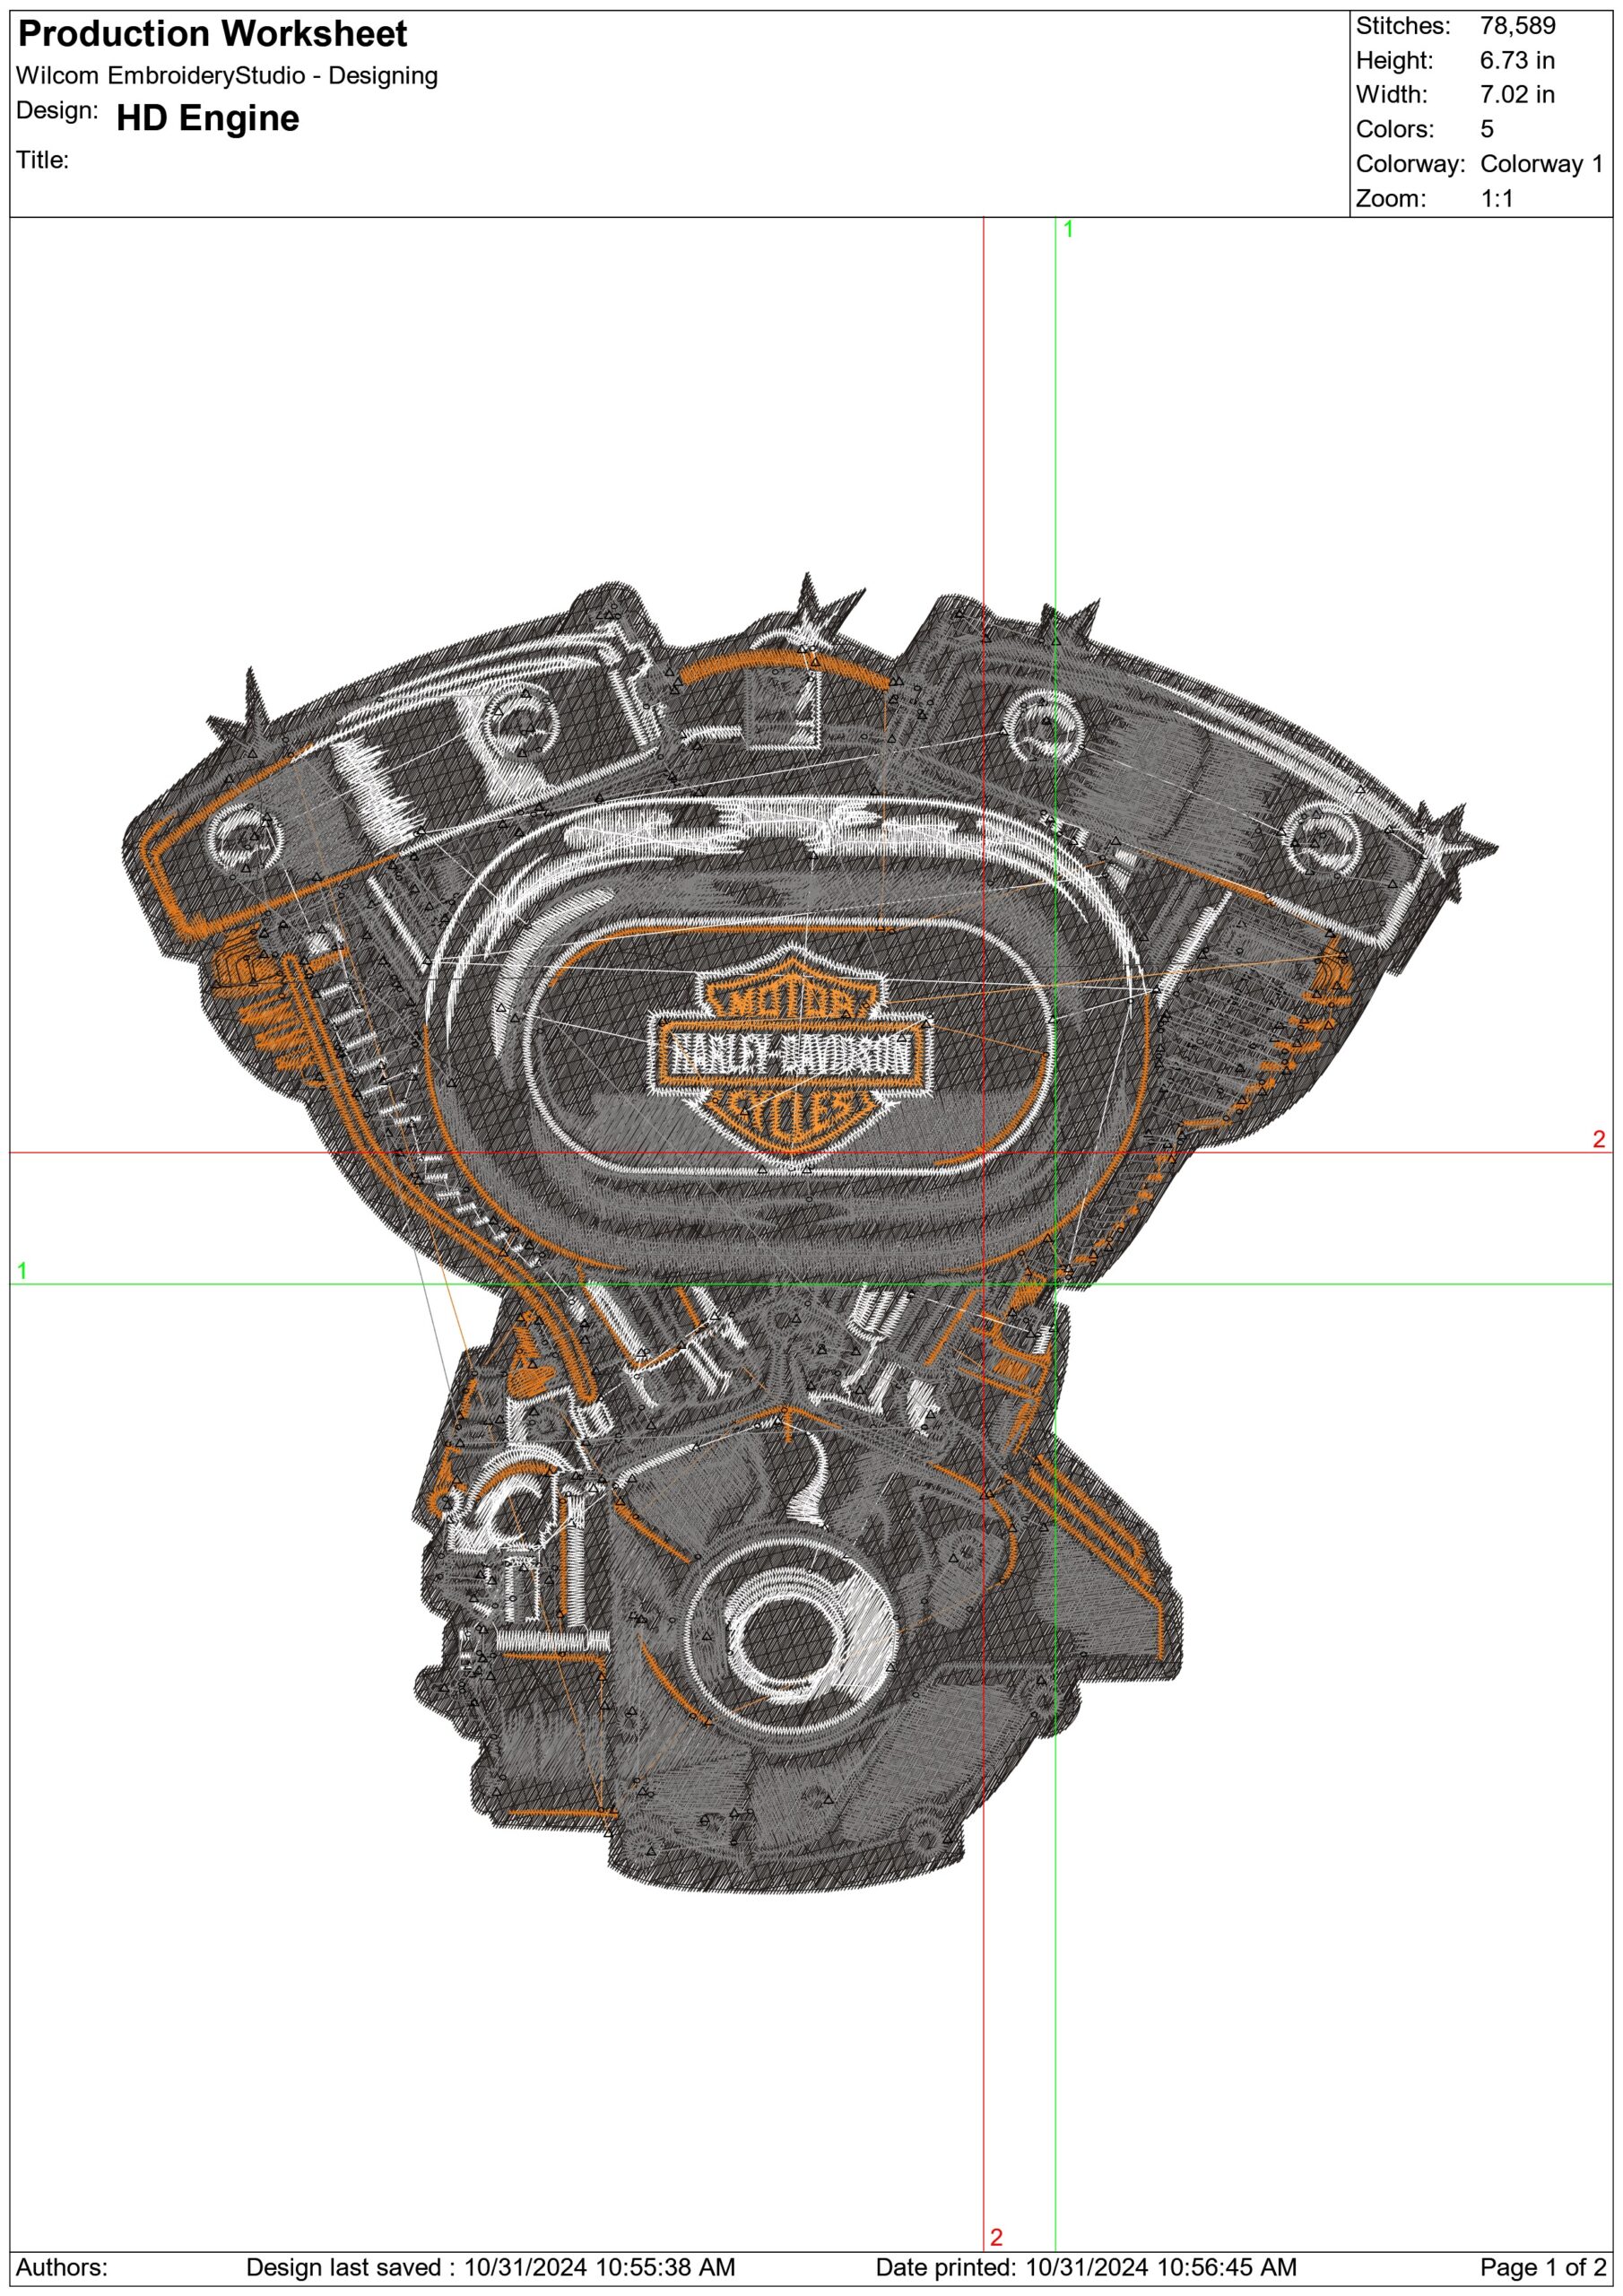Click the "Width:" label
This screenshot has height=2296, width=1623.
1390,95
